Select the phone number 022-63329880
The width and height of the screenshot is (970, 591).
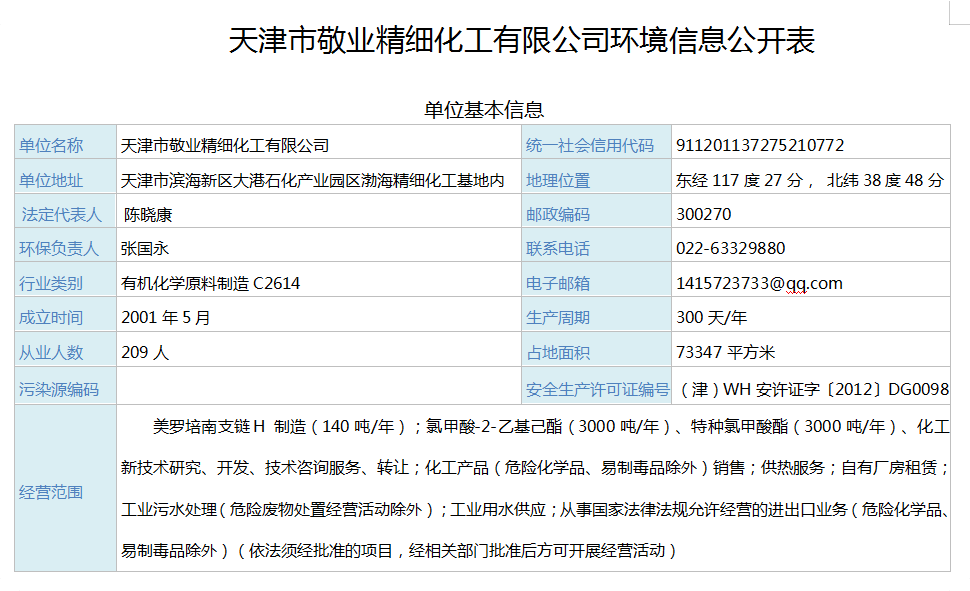731,248
